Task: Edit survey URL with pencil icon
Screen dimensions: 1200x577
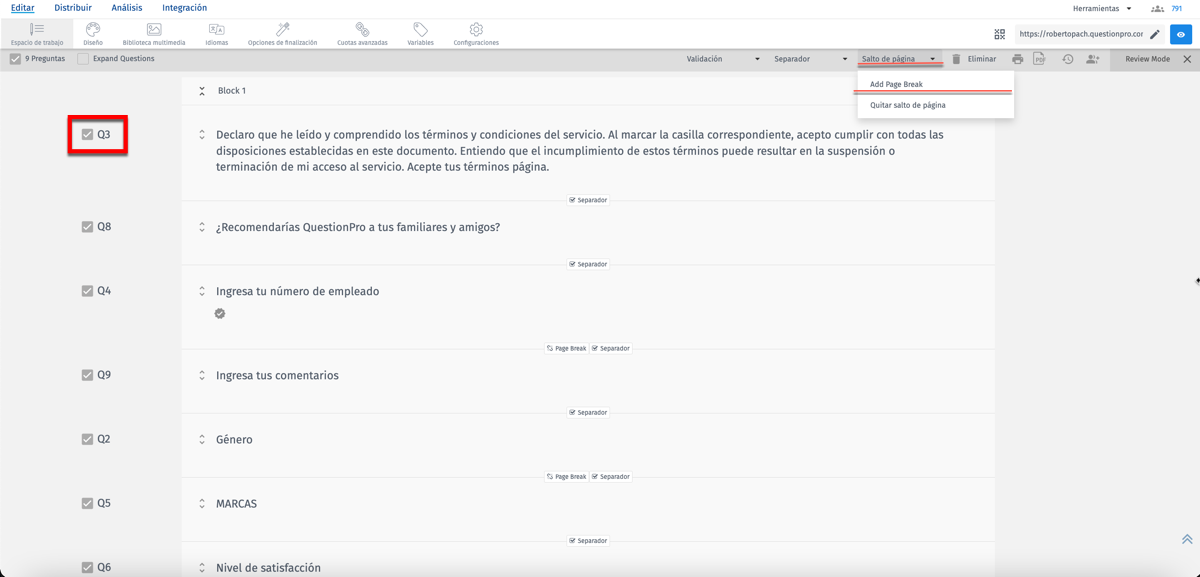Action: (x=1155, y=34)
